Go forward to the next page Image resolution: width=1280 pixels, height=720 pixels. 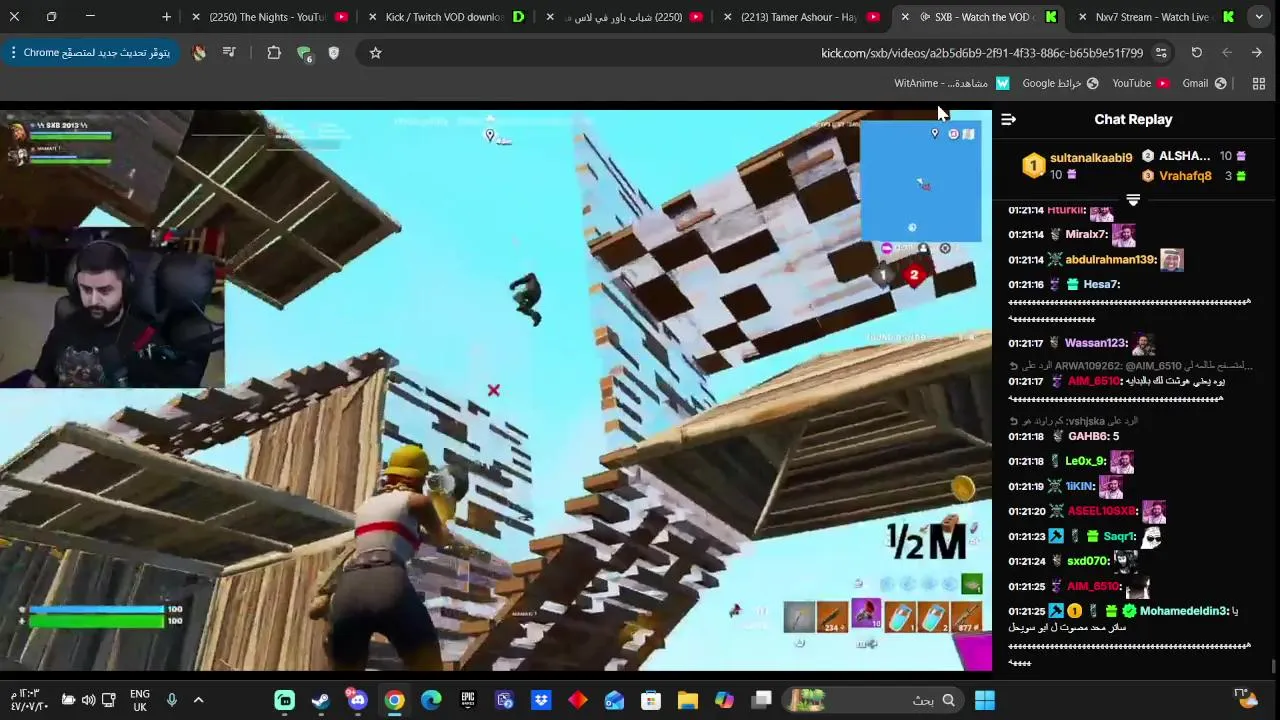[x=1227, y=53]
